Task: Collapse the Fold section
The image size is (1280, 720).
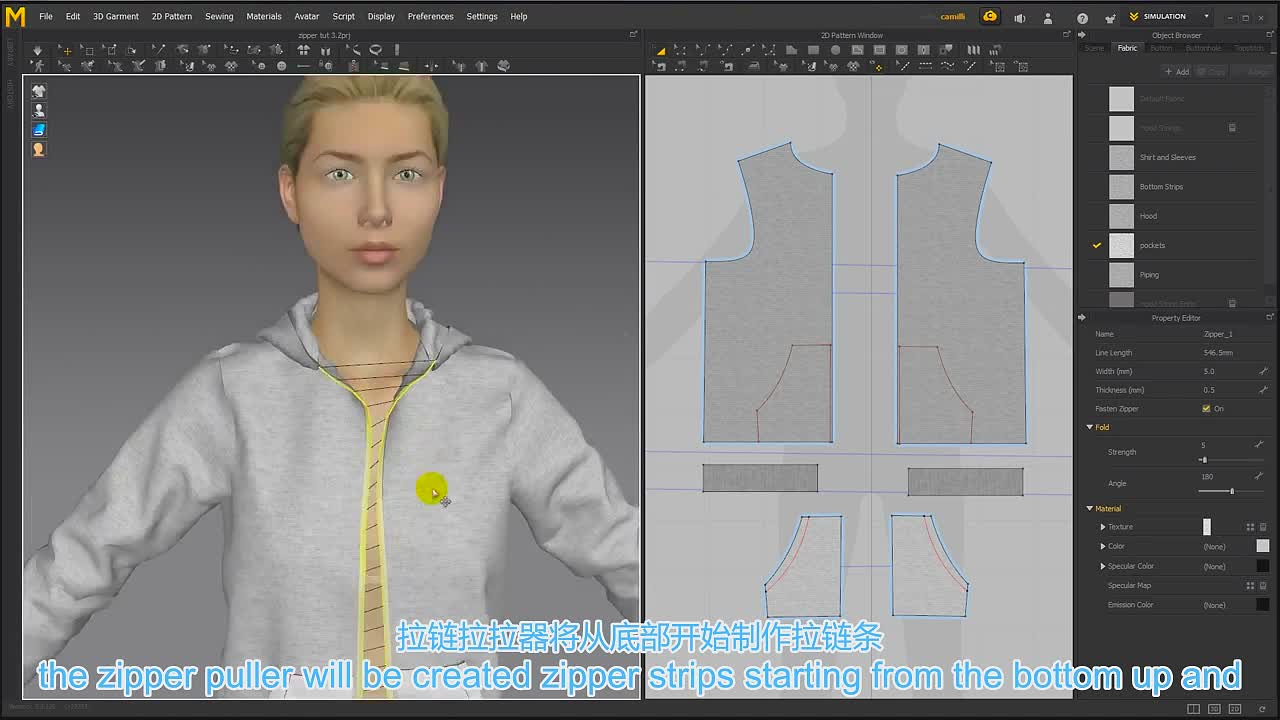Action: pyautogui.click(x=1090, y=427)
